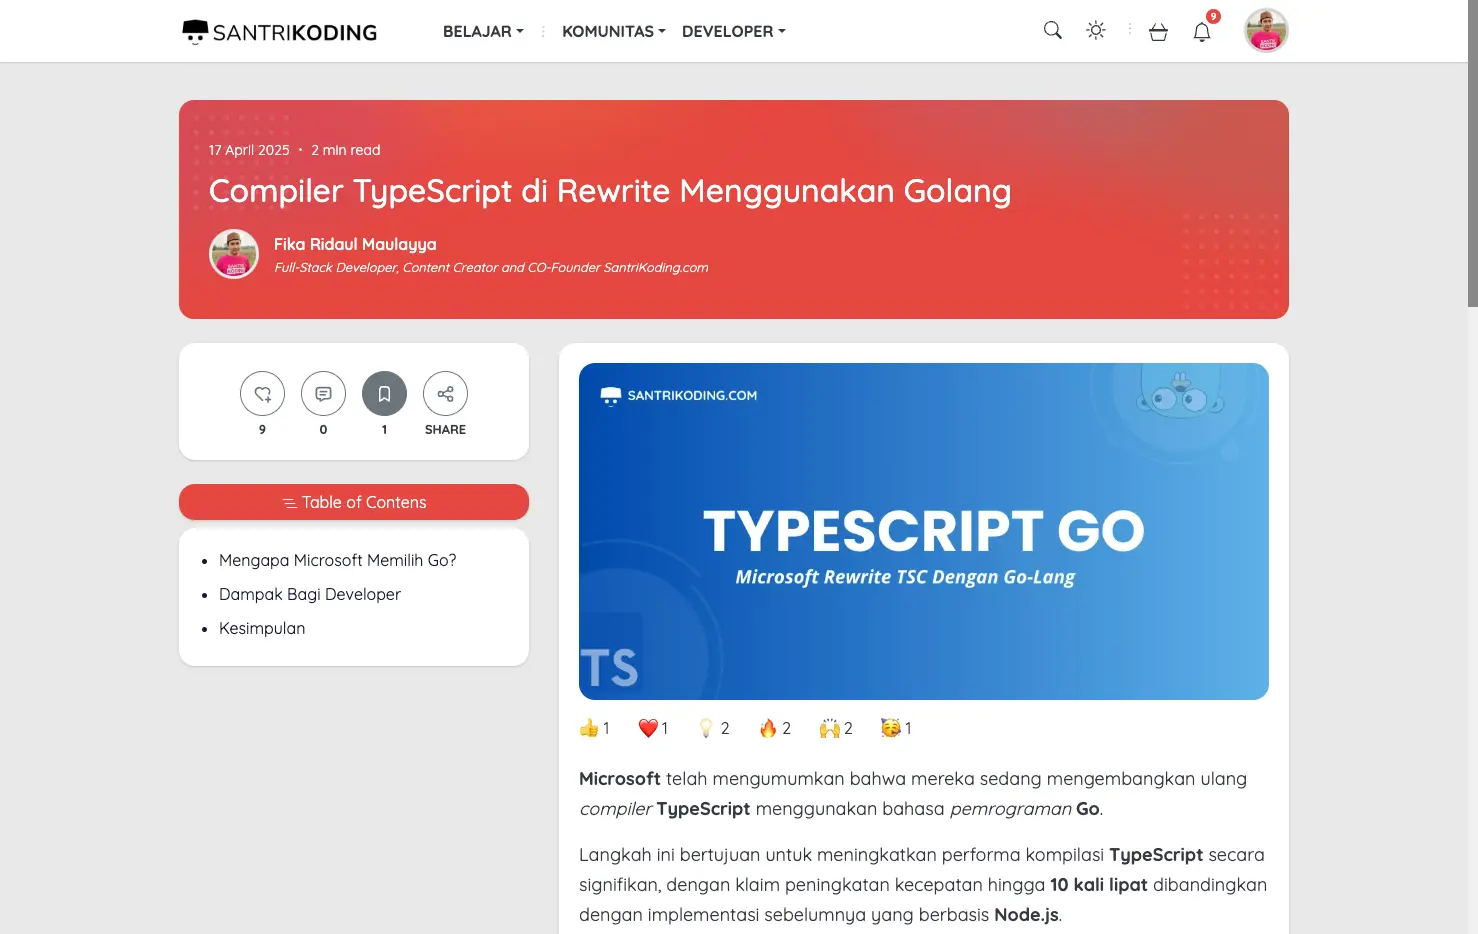Click the article title 'Compiler TypeScript di Rewrite'
The image size is (1478, 934).
610,190
